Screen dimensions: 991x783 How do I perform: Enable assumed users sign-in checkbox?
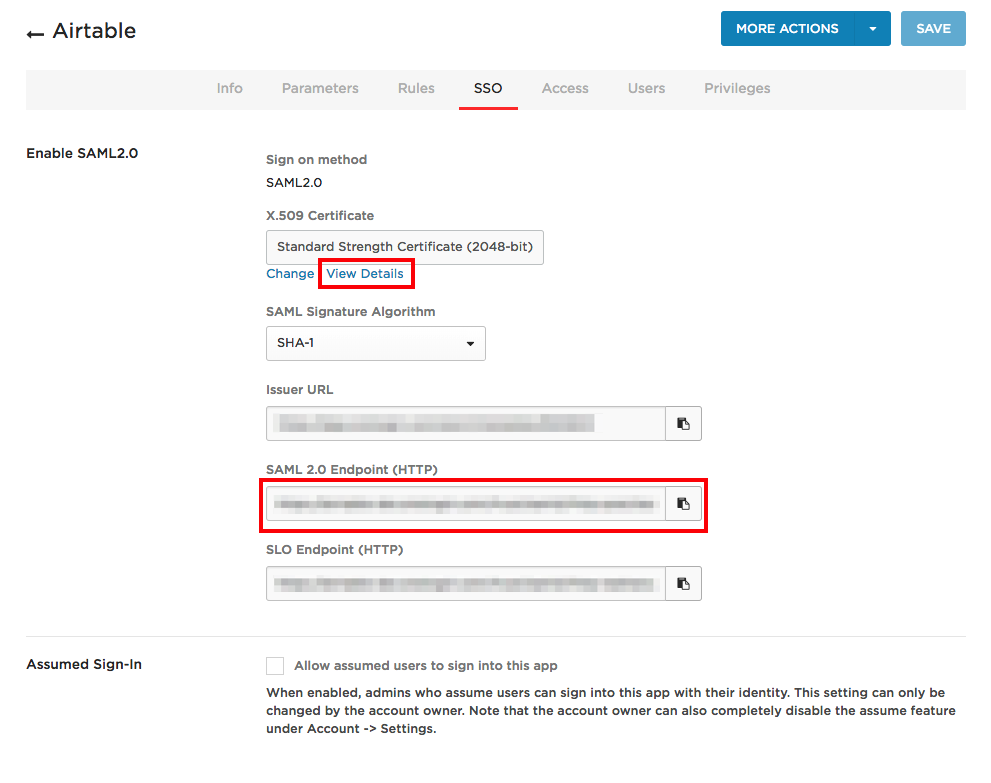pos(275,665)
